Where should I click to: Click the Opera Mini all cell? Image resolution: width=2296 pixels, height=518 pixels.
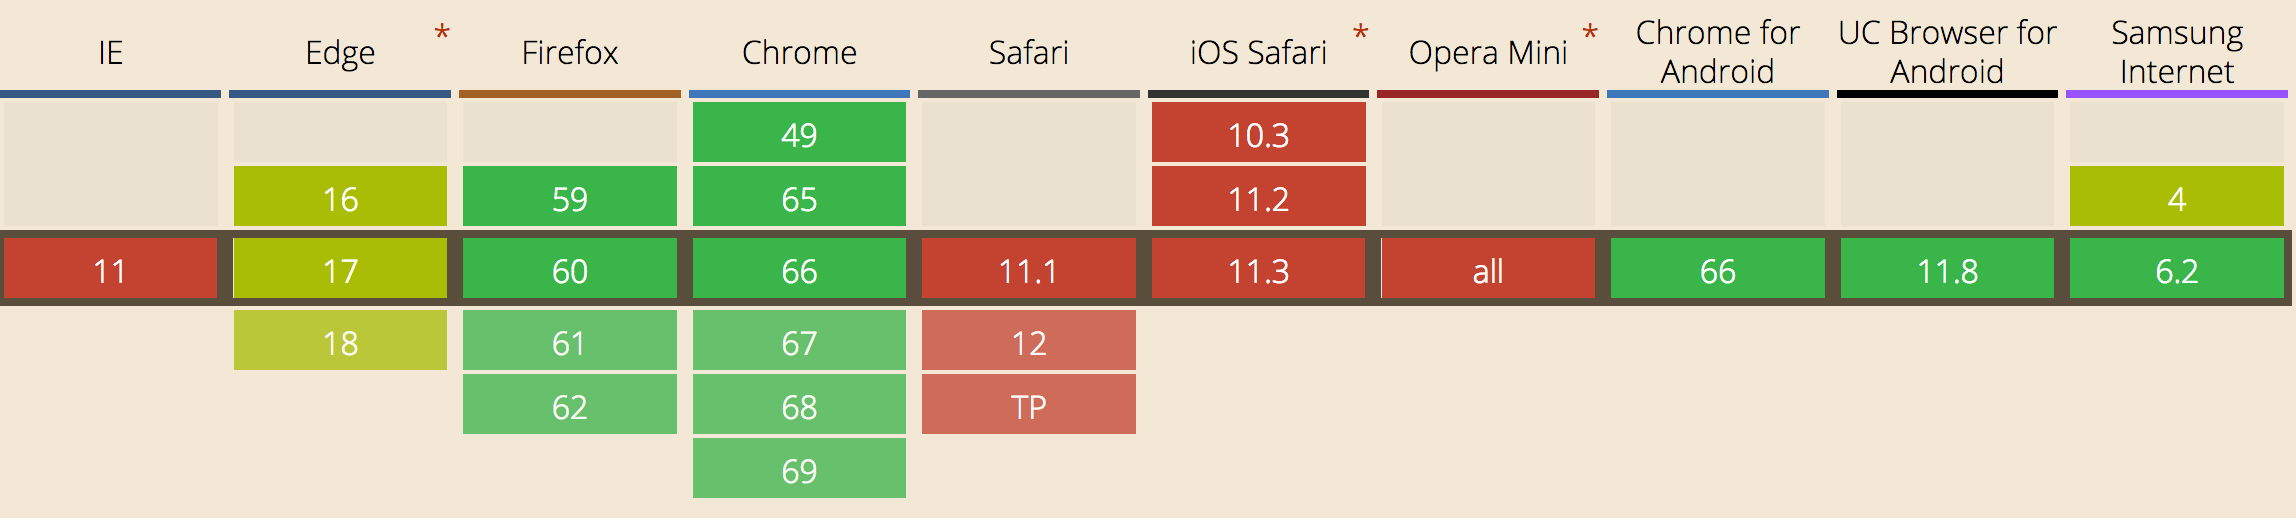[x=1488, y=268]
